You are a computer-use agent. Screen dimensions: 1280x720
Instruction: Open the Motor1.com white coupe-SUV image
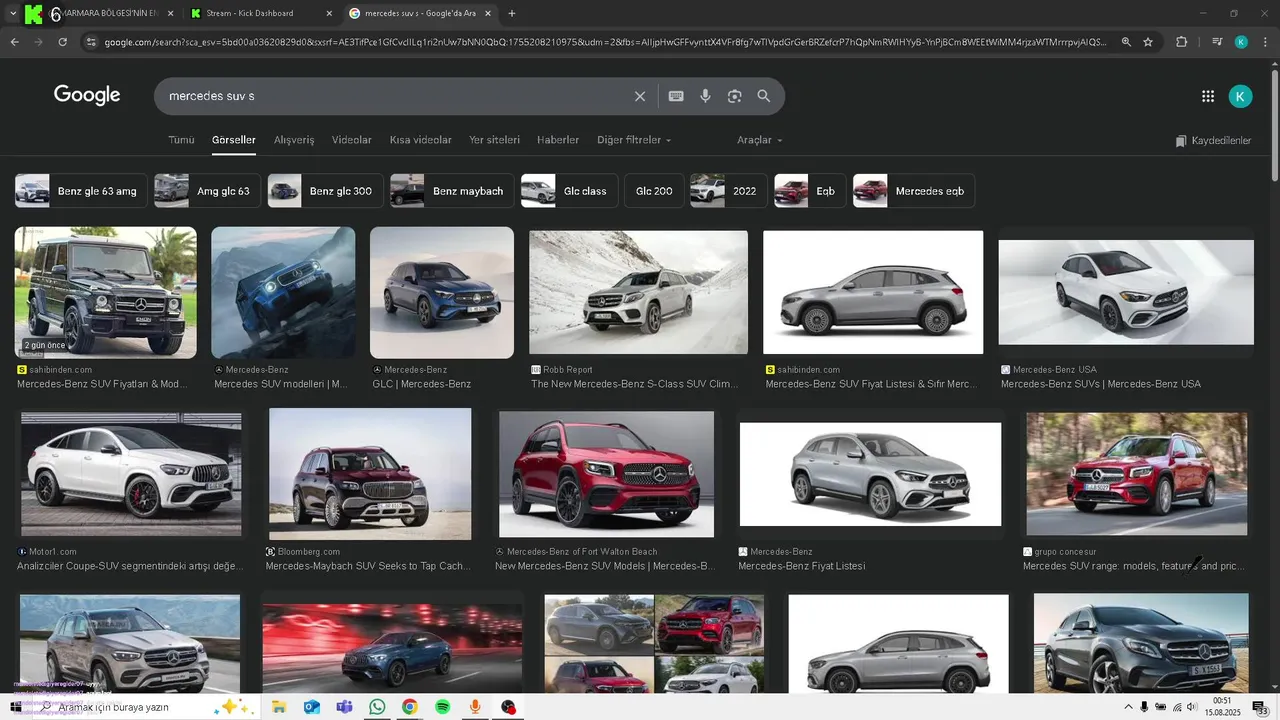point(131,474)
